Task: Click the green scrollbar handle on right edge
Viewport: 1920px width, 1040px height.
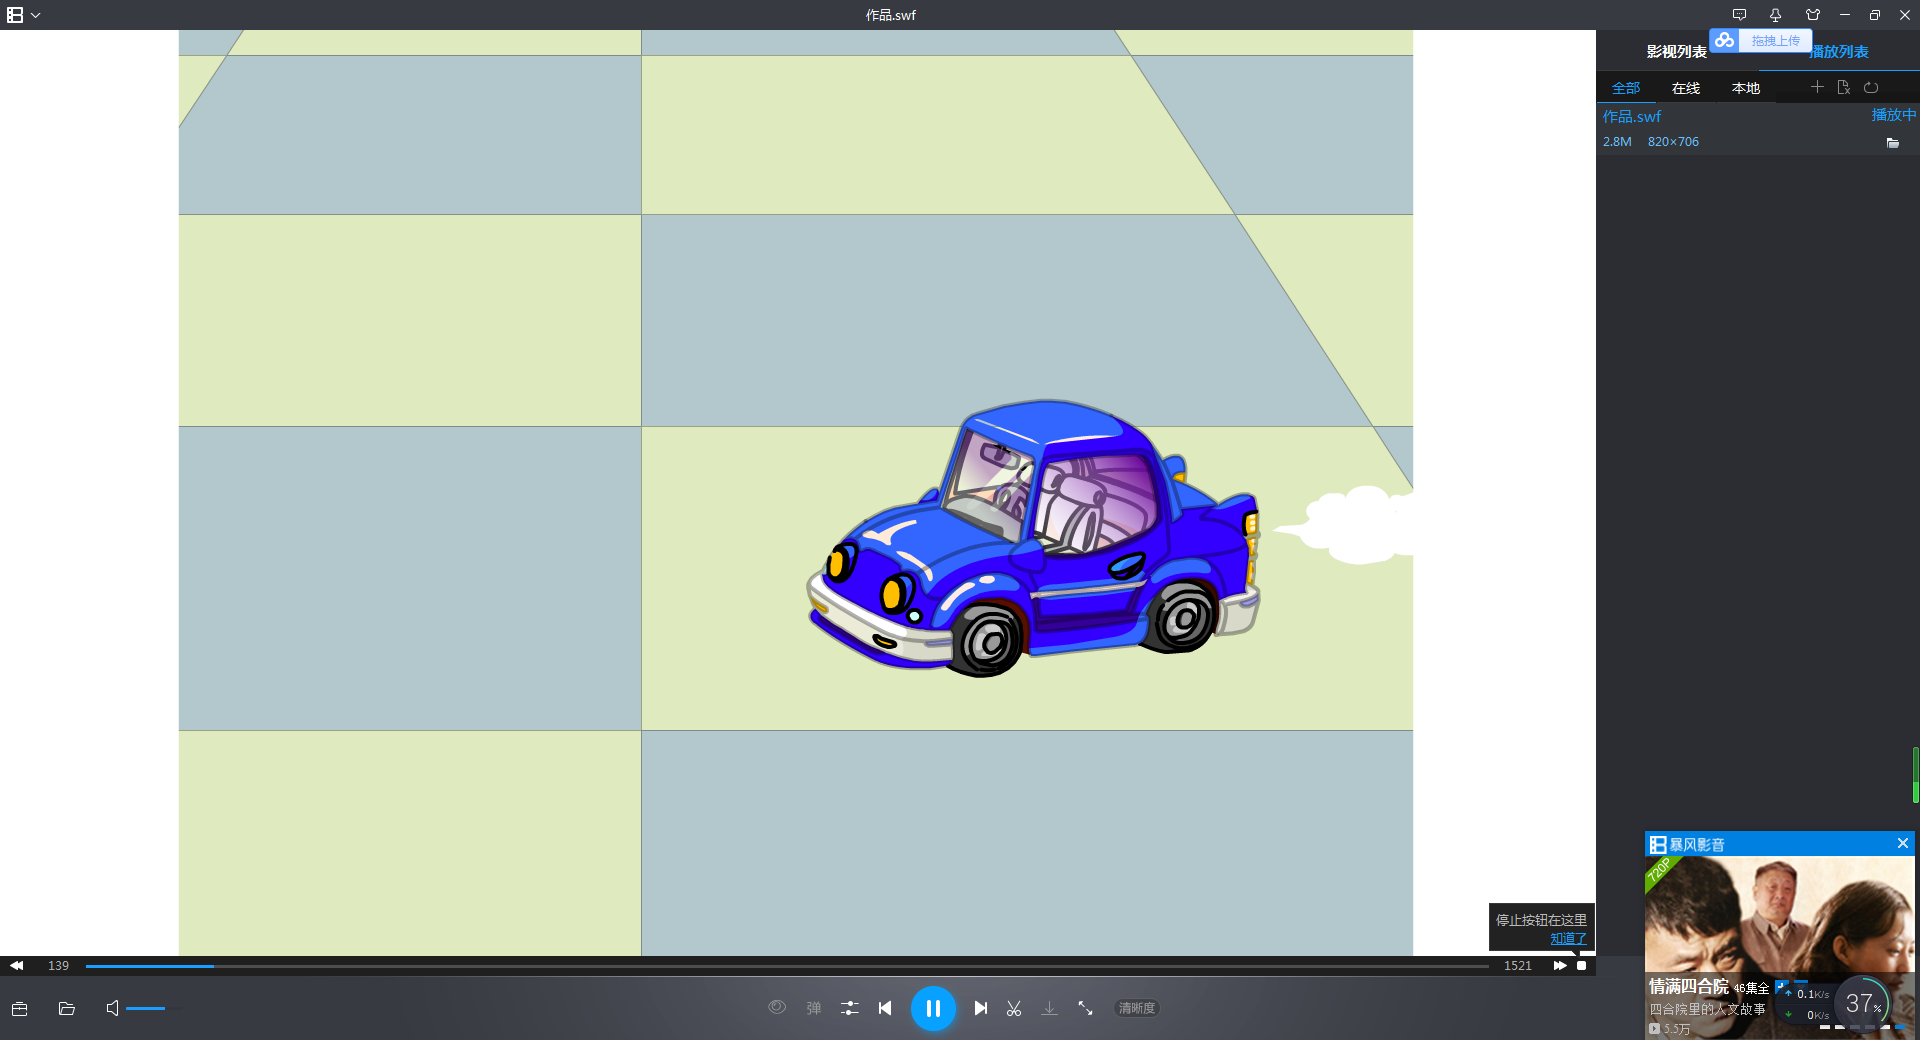Action: click(1915, 775)
